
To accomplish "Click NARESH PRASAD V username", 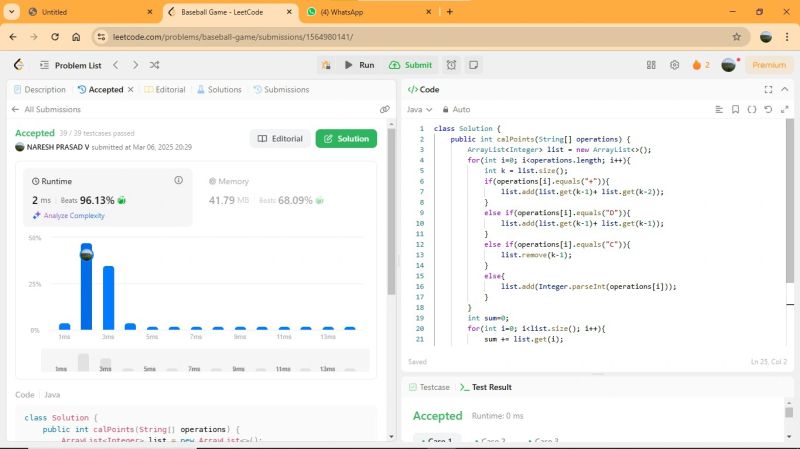I will point(58,147).
